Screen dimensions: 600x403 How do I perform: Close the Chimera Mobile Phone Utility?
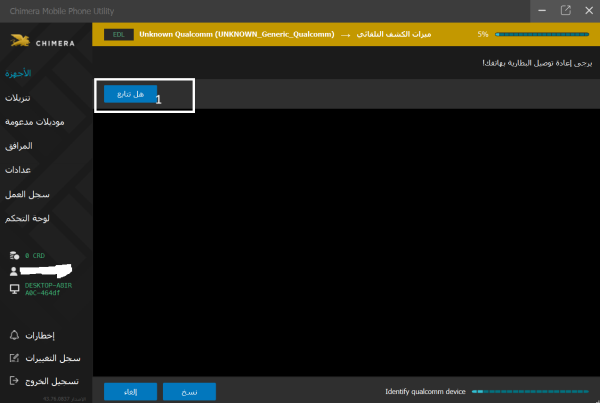click(589, 11)
